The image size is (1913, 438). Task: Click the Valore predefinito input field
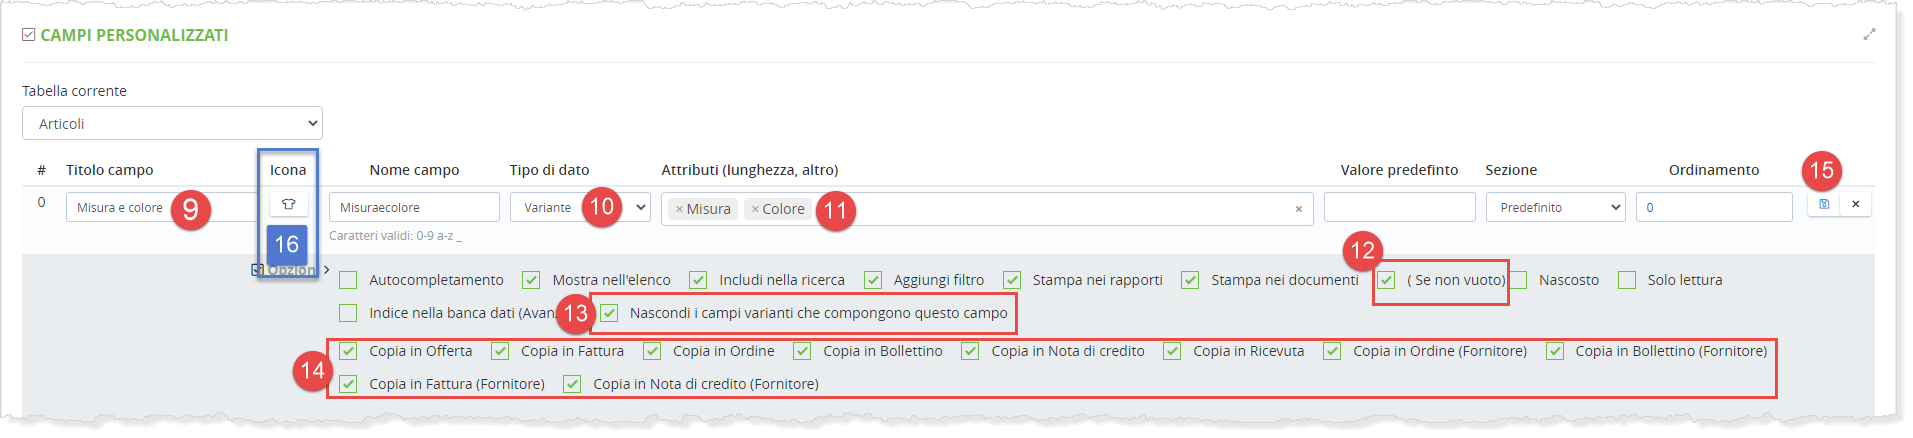(x=1399, y=208)
